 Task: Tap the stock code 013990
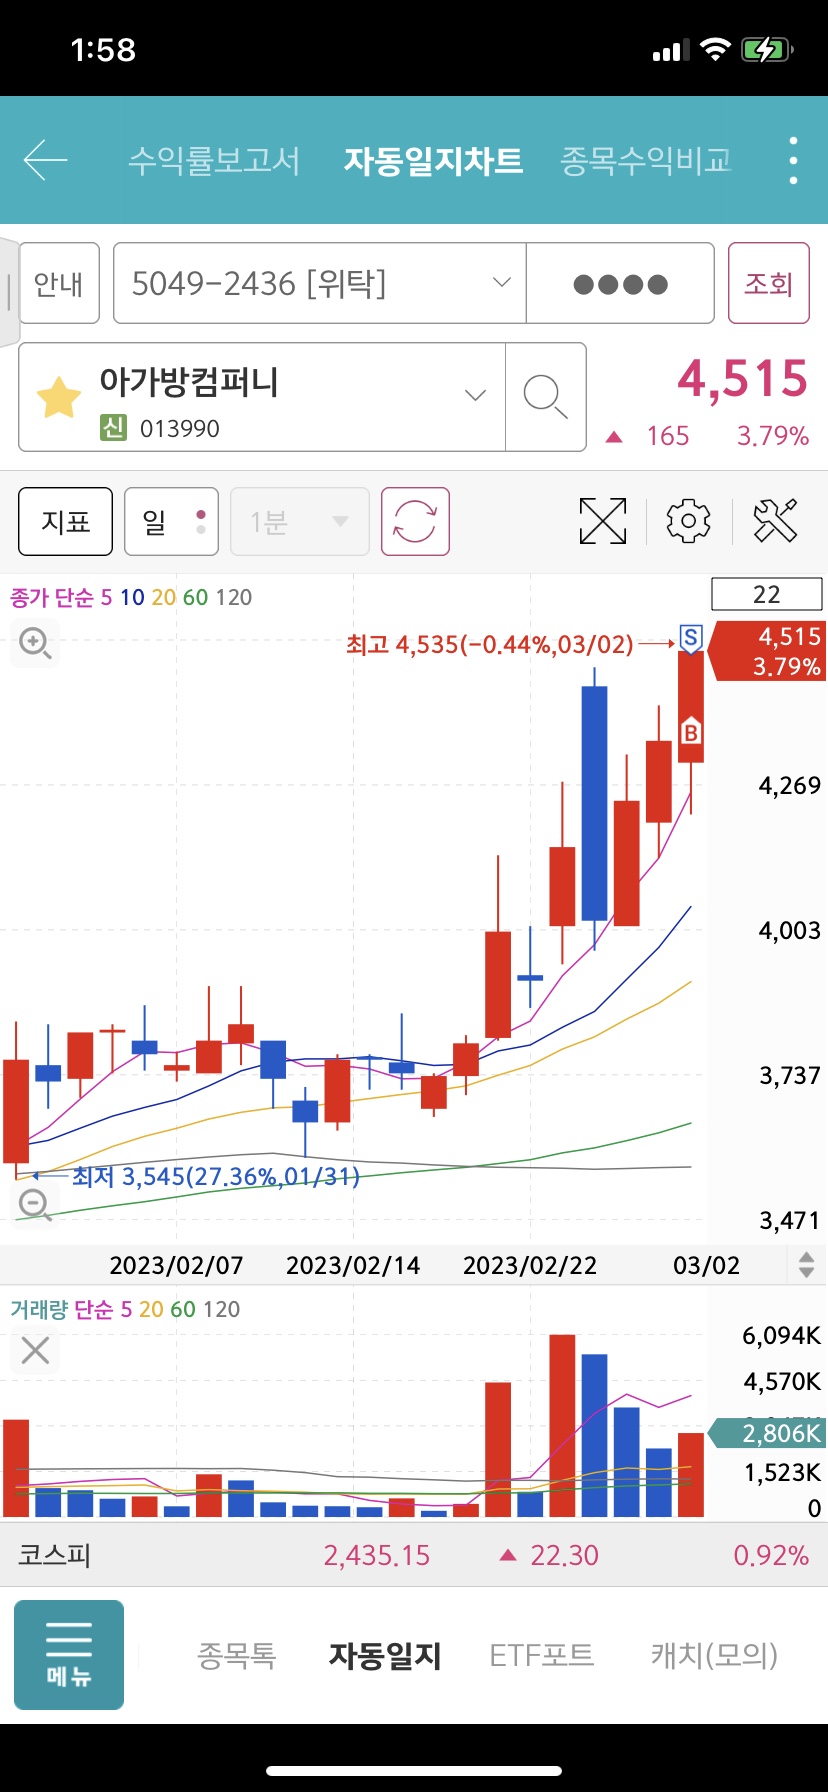point(180,428)
